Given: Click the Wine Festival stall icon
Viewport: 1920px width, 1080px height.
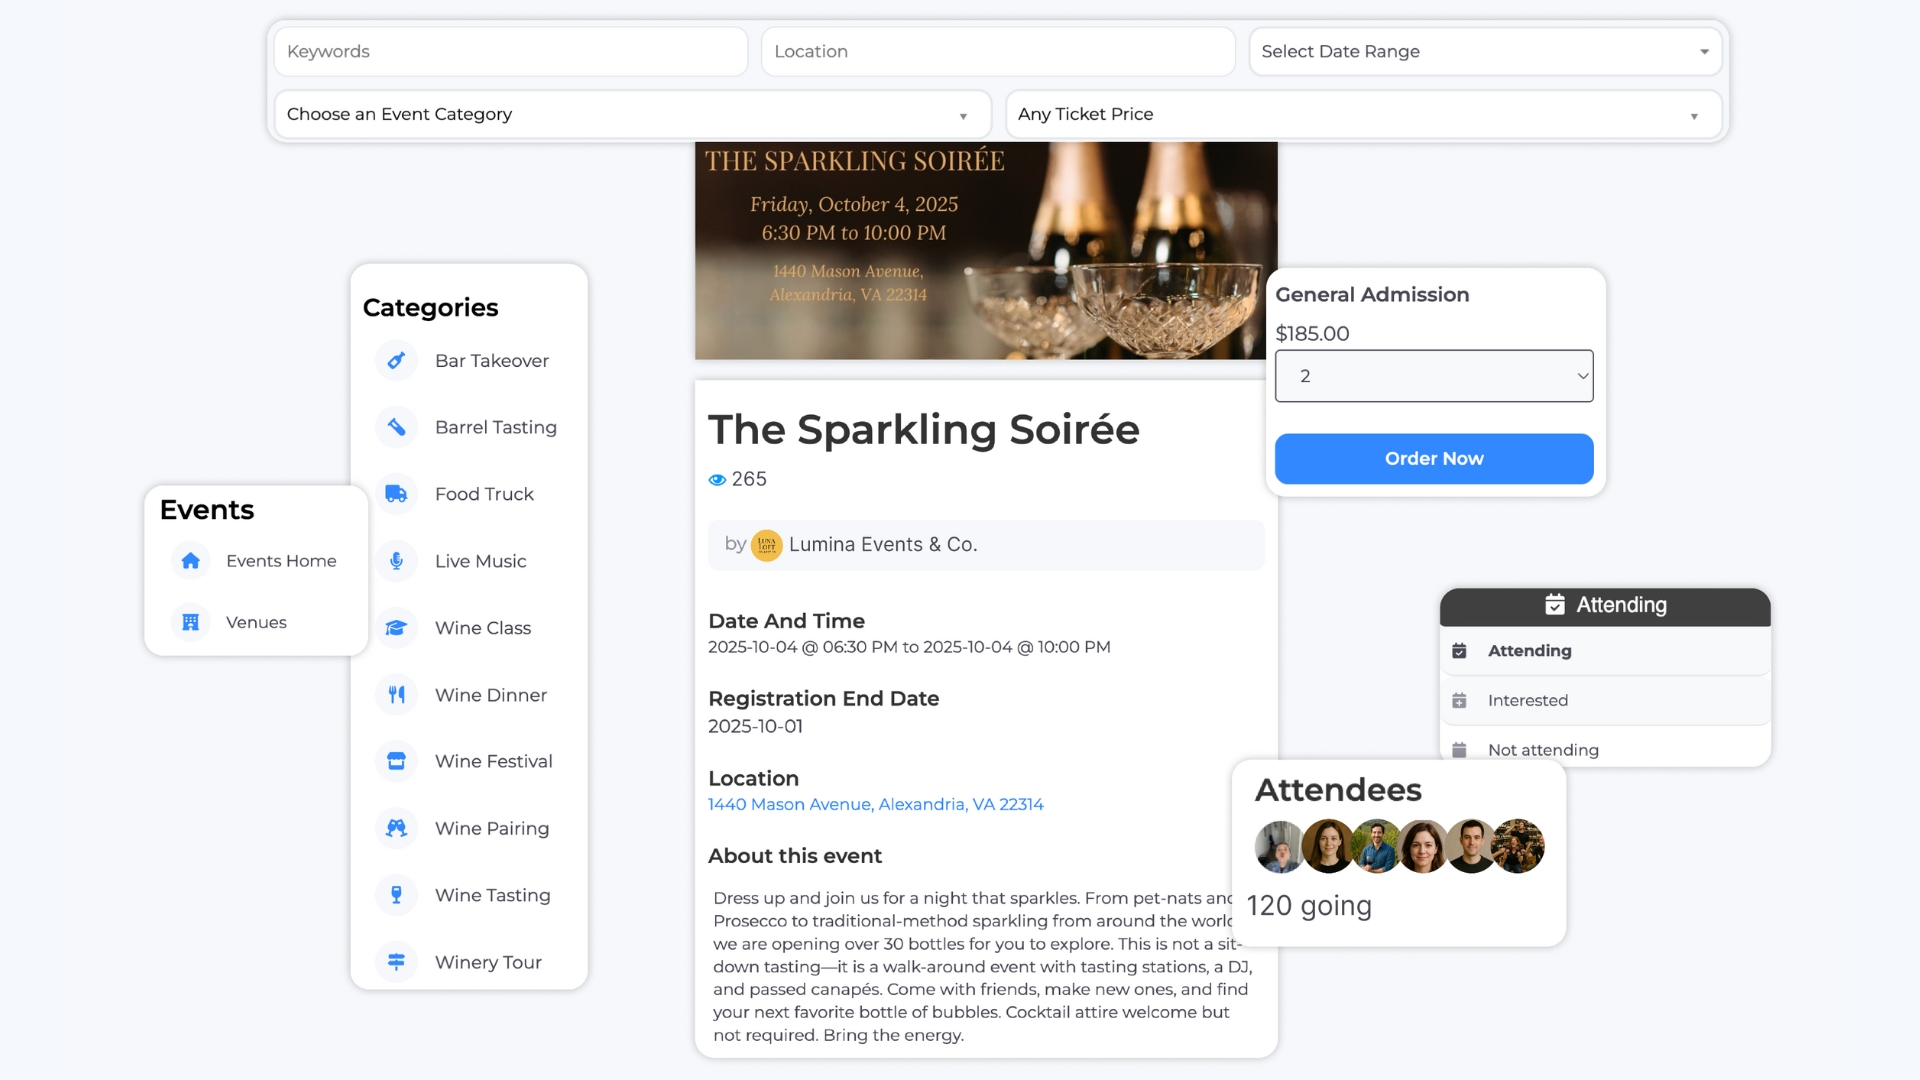Looking at the screenshot, I should [x=397, y=762].
